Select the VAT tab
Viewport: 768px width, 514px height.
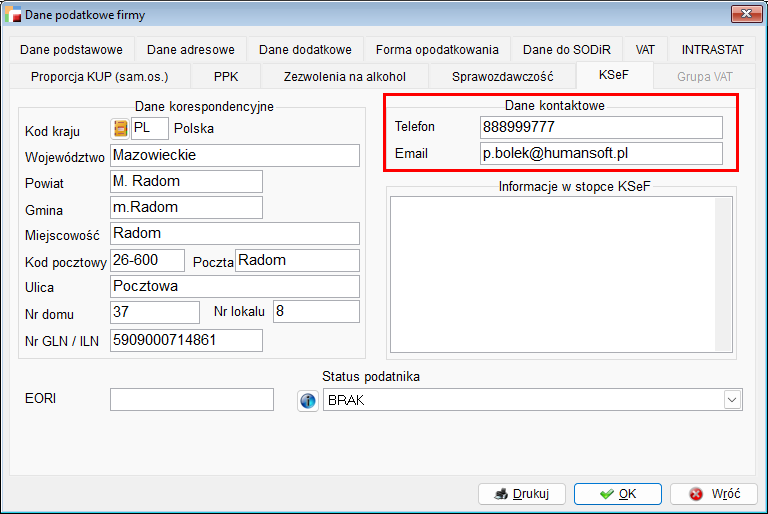click(645, 49)
